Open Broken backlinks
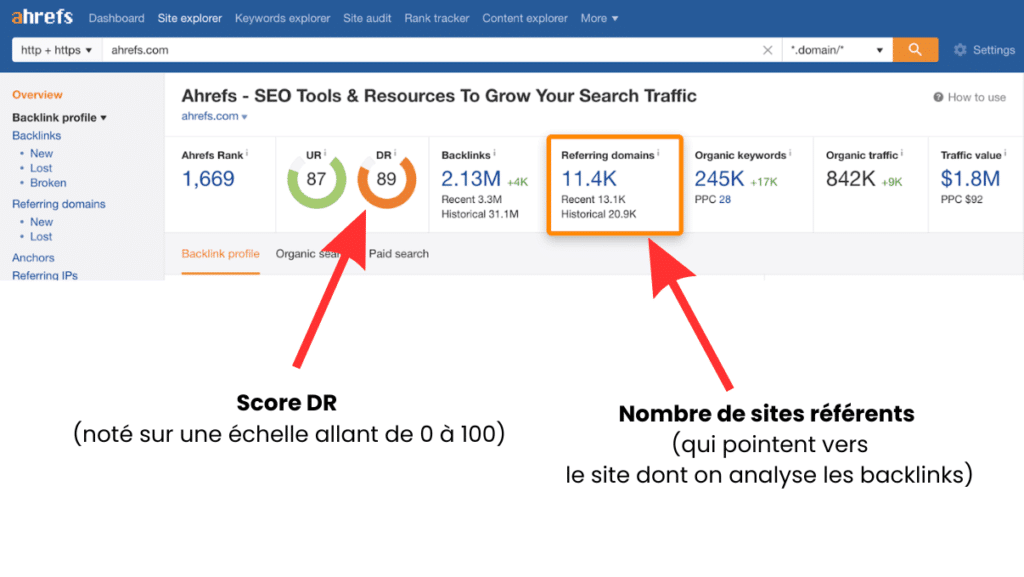This screenshot has height=577, width=1024. (48, 183)
